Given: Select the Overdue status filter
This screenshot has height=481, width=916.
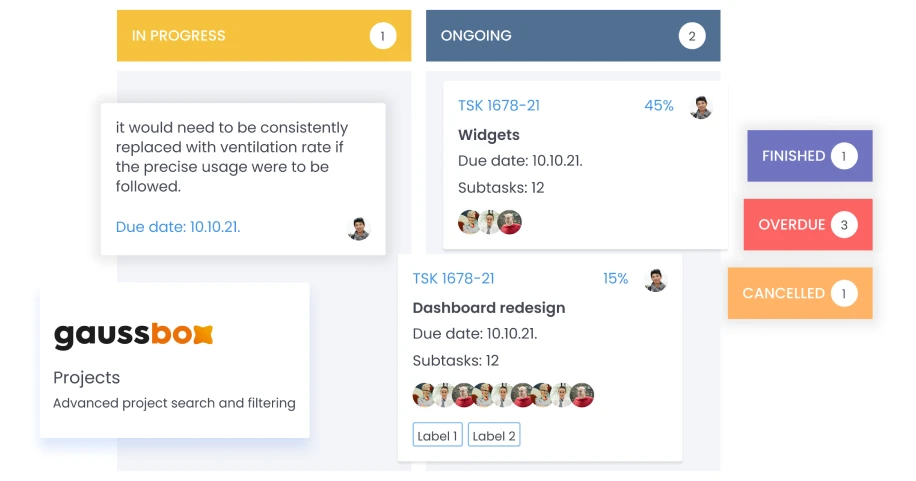Looking at the screenshot, I should [807, 225].
